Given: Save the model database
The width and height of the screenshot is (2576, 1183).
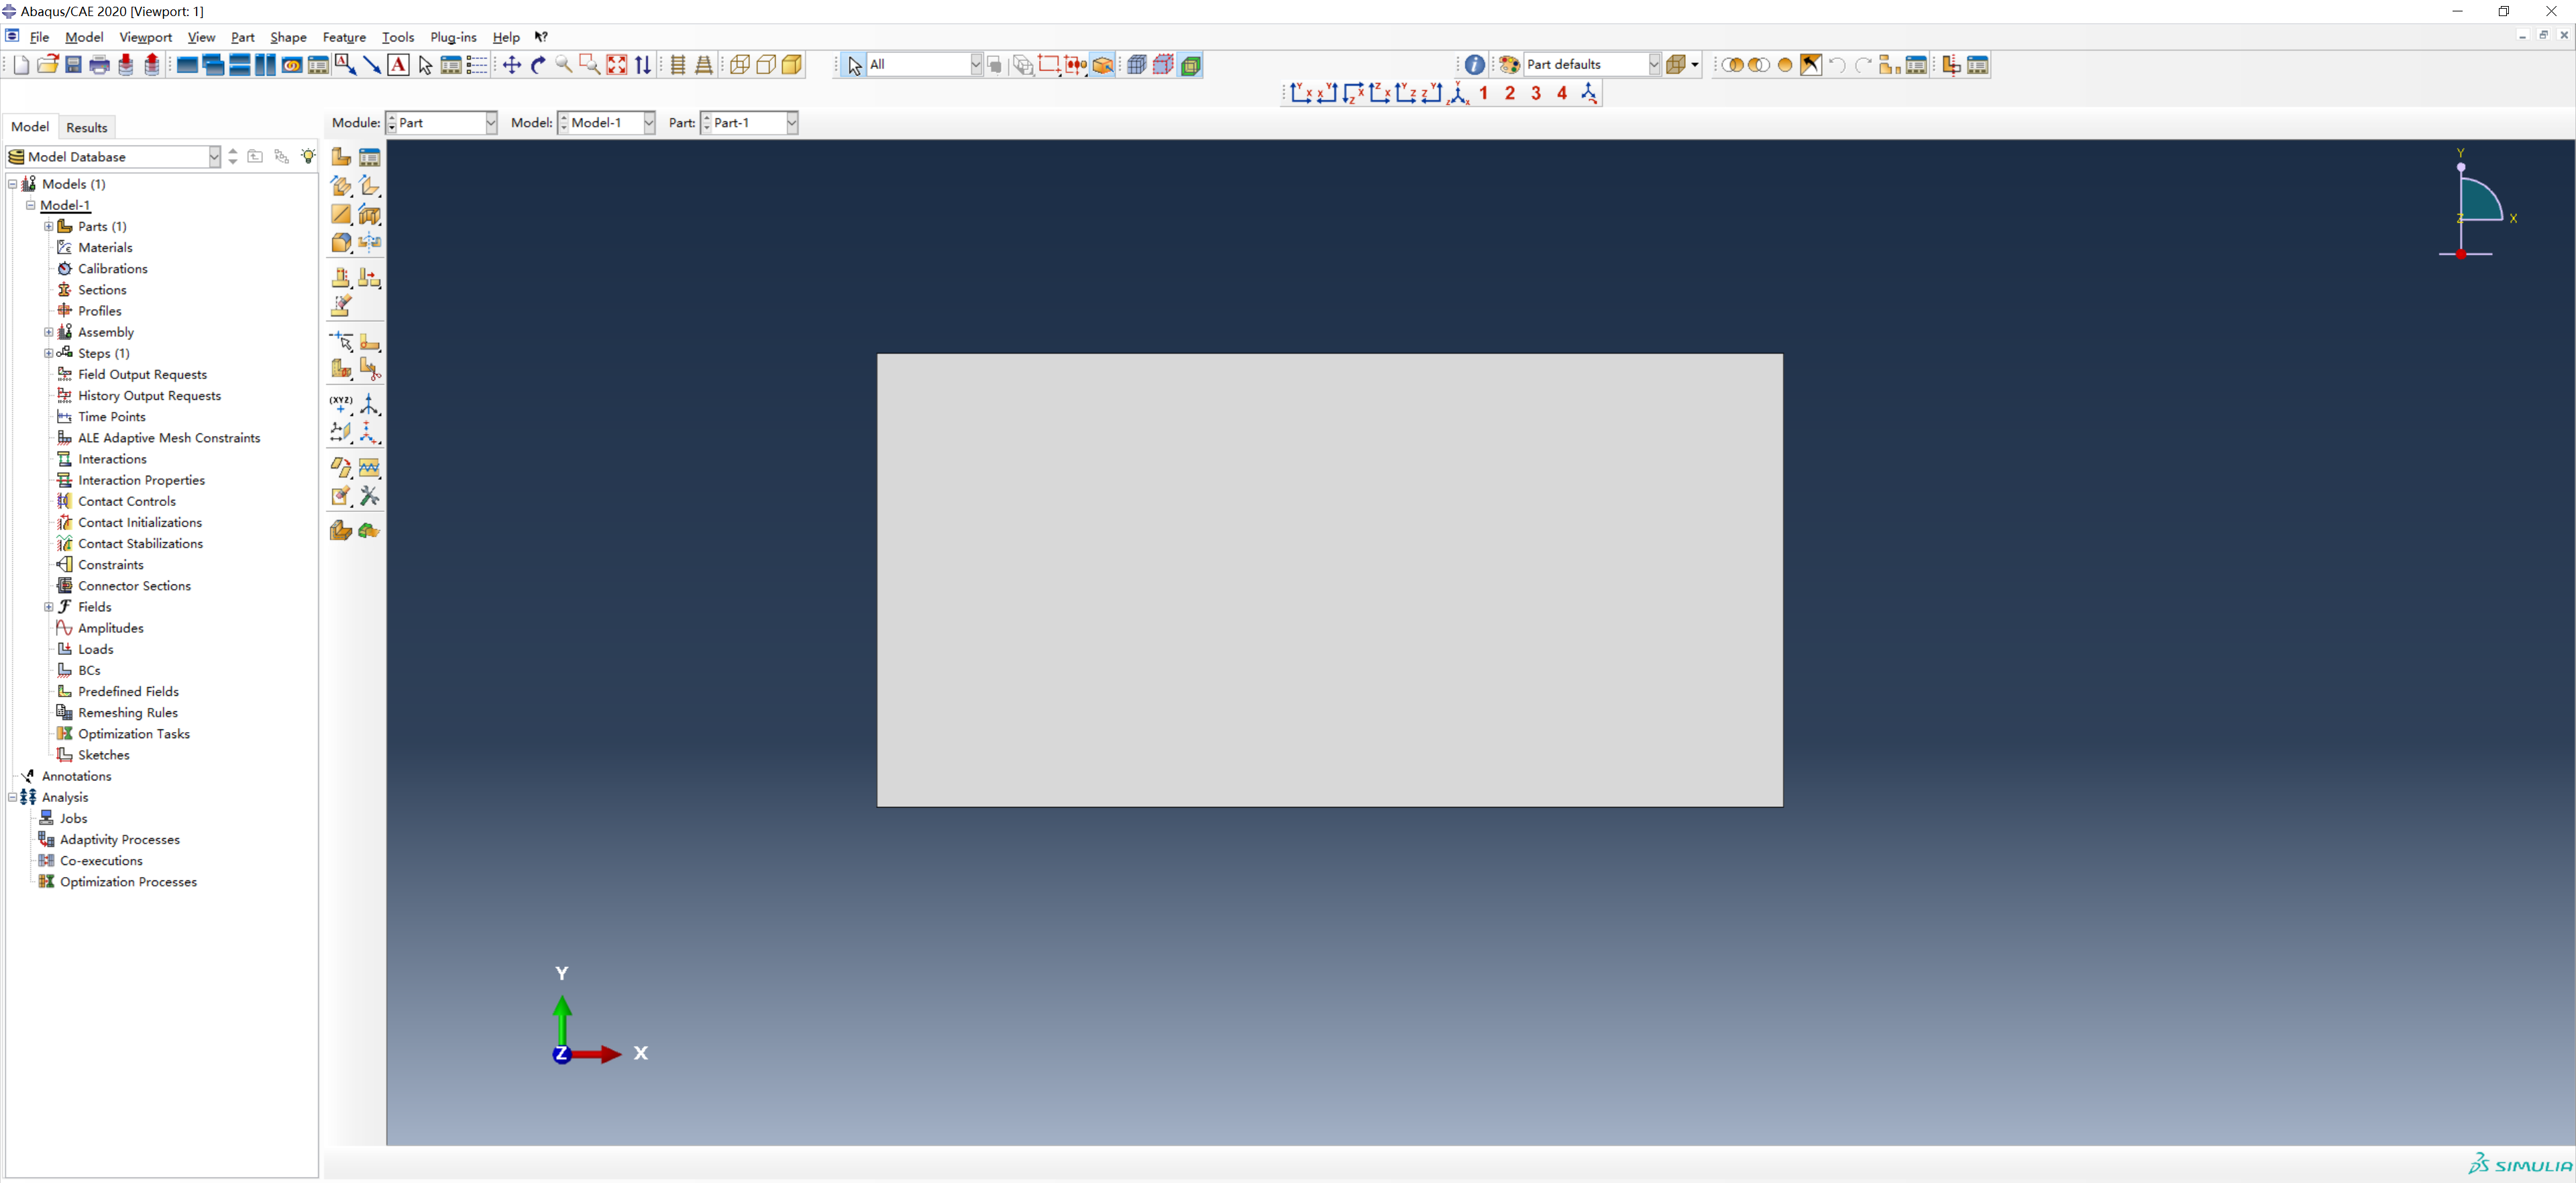Looking at the screenshot, I should pos(73,65).
